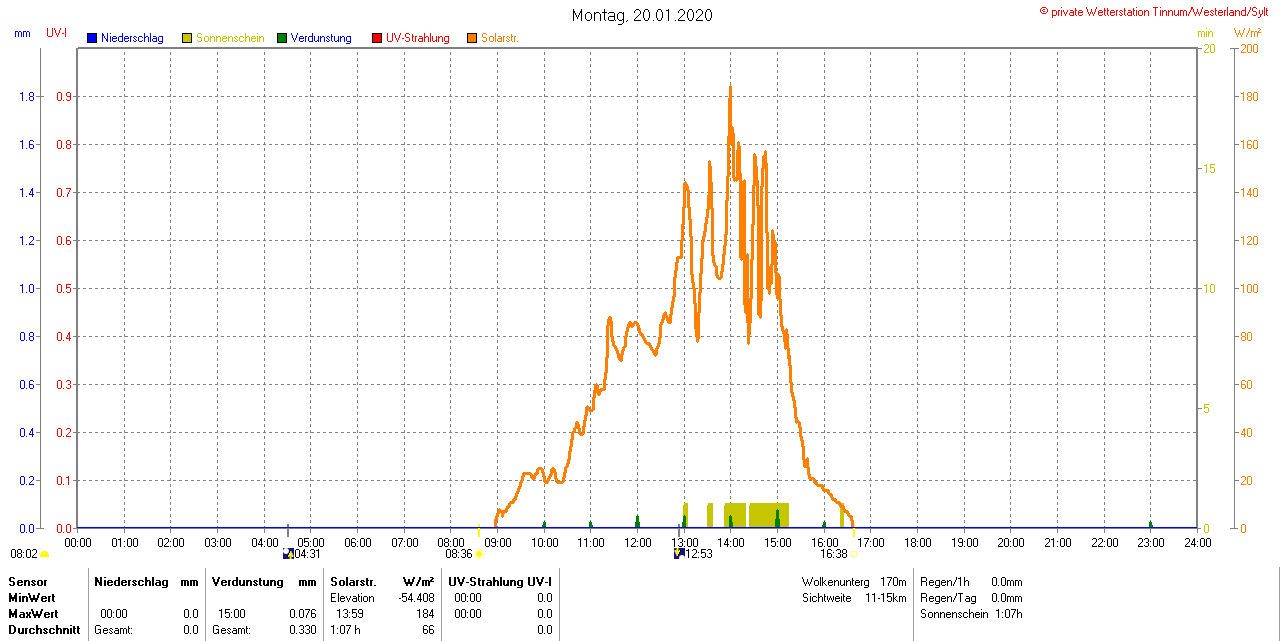Select the UV-Strahlung legend label
This screenshot has height=641, width=1280.
418,38
